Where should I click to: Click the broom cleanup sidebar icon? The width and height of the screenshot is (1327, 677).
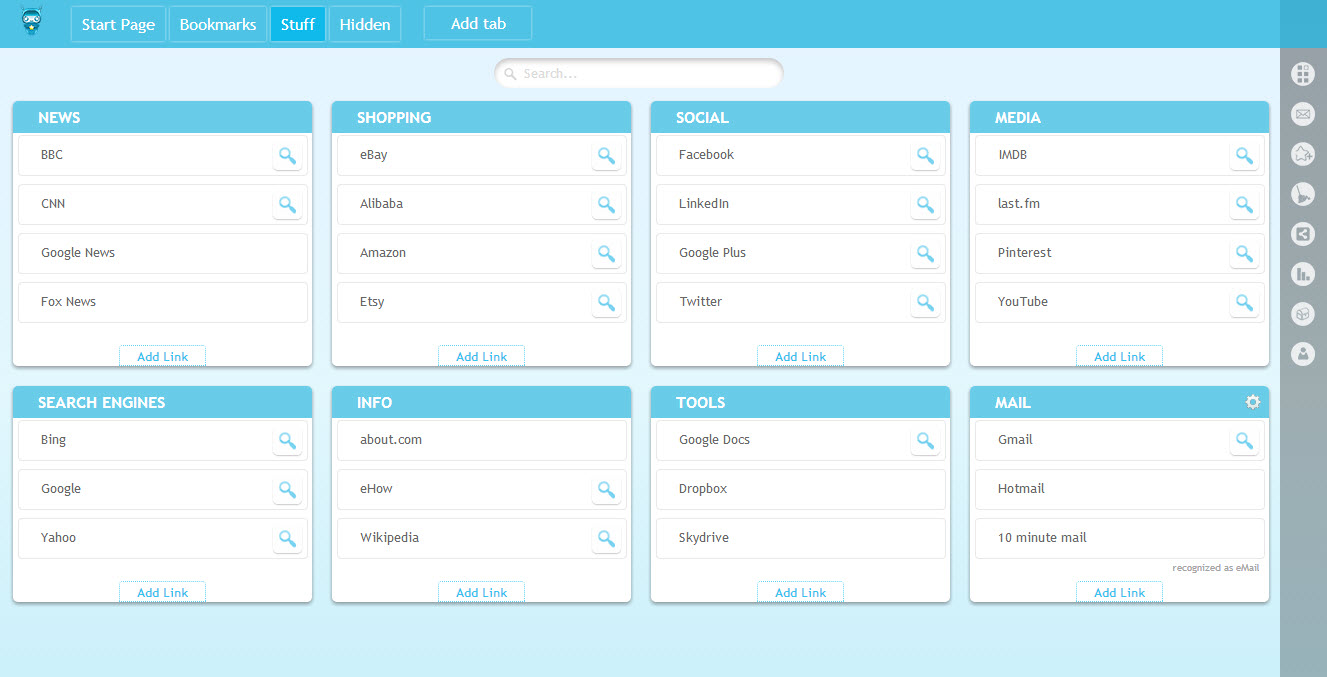(x=1302, y=194)
